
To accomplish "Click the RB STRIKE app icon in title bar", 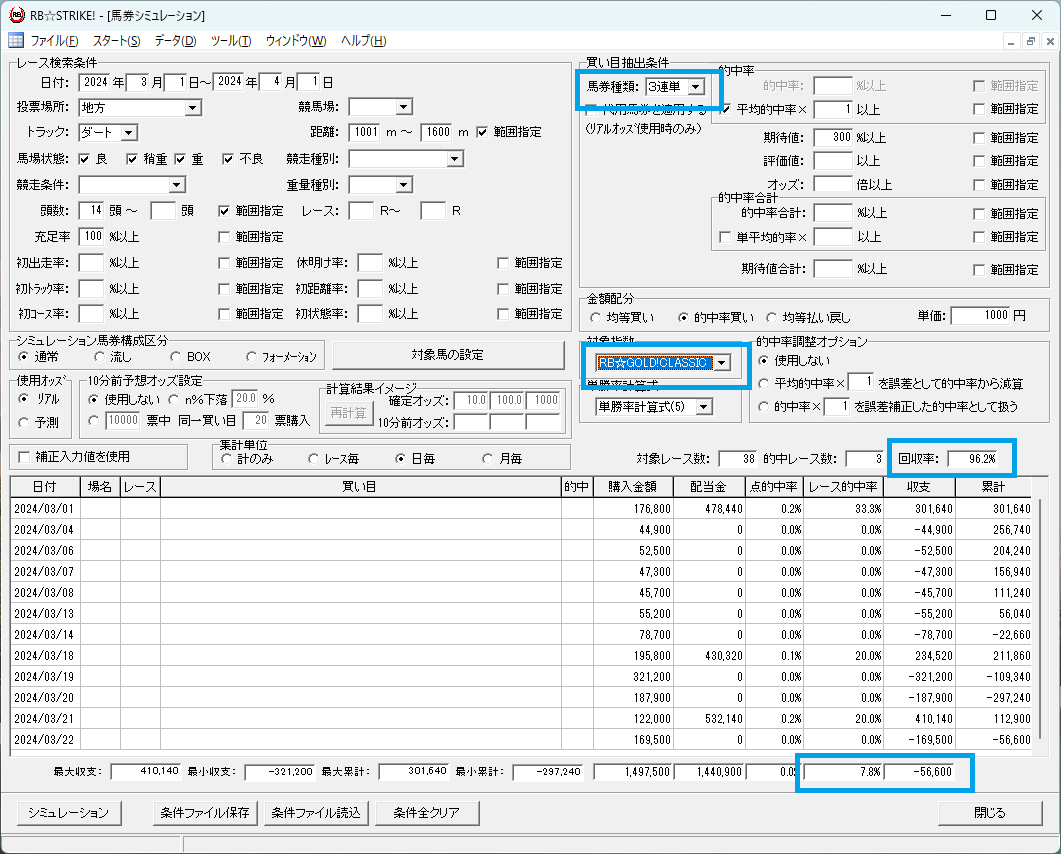I will tap(16, 15).
